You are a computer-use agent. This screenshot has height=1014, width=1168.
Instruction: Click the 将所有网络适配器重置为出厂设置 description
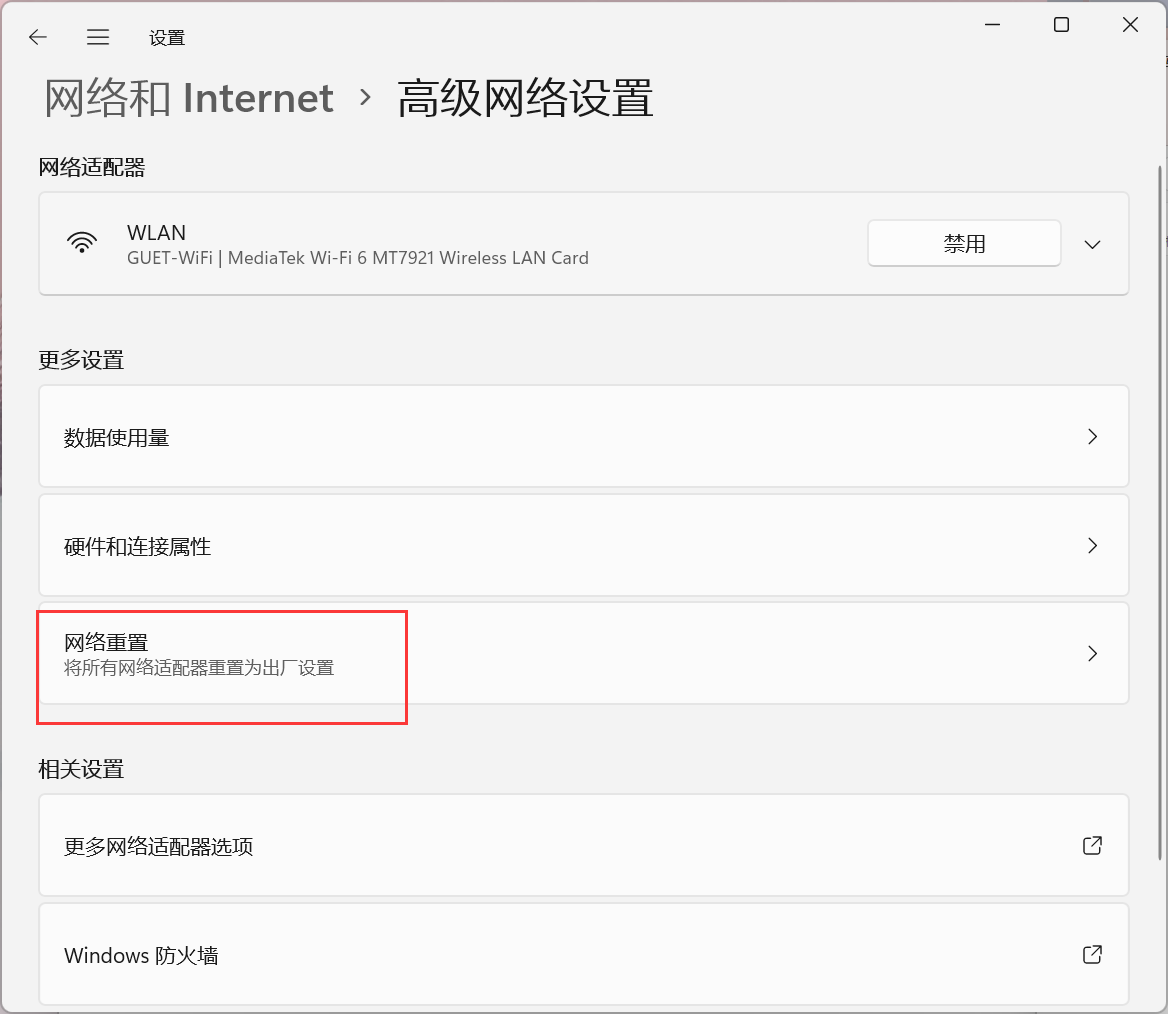pos(199,668)
